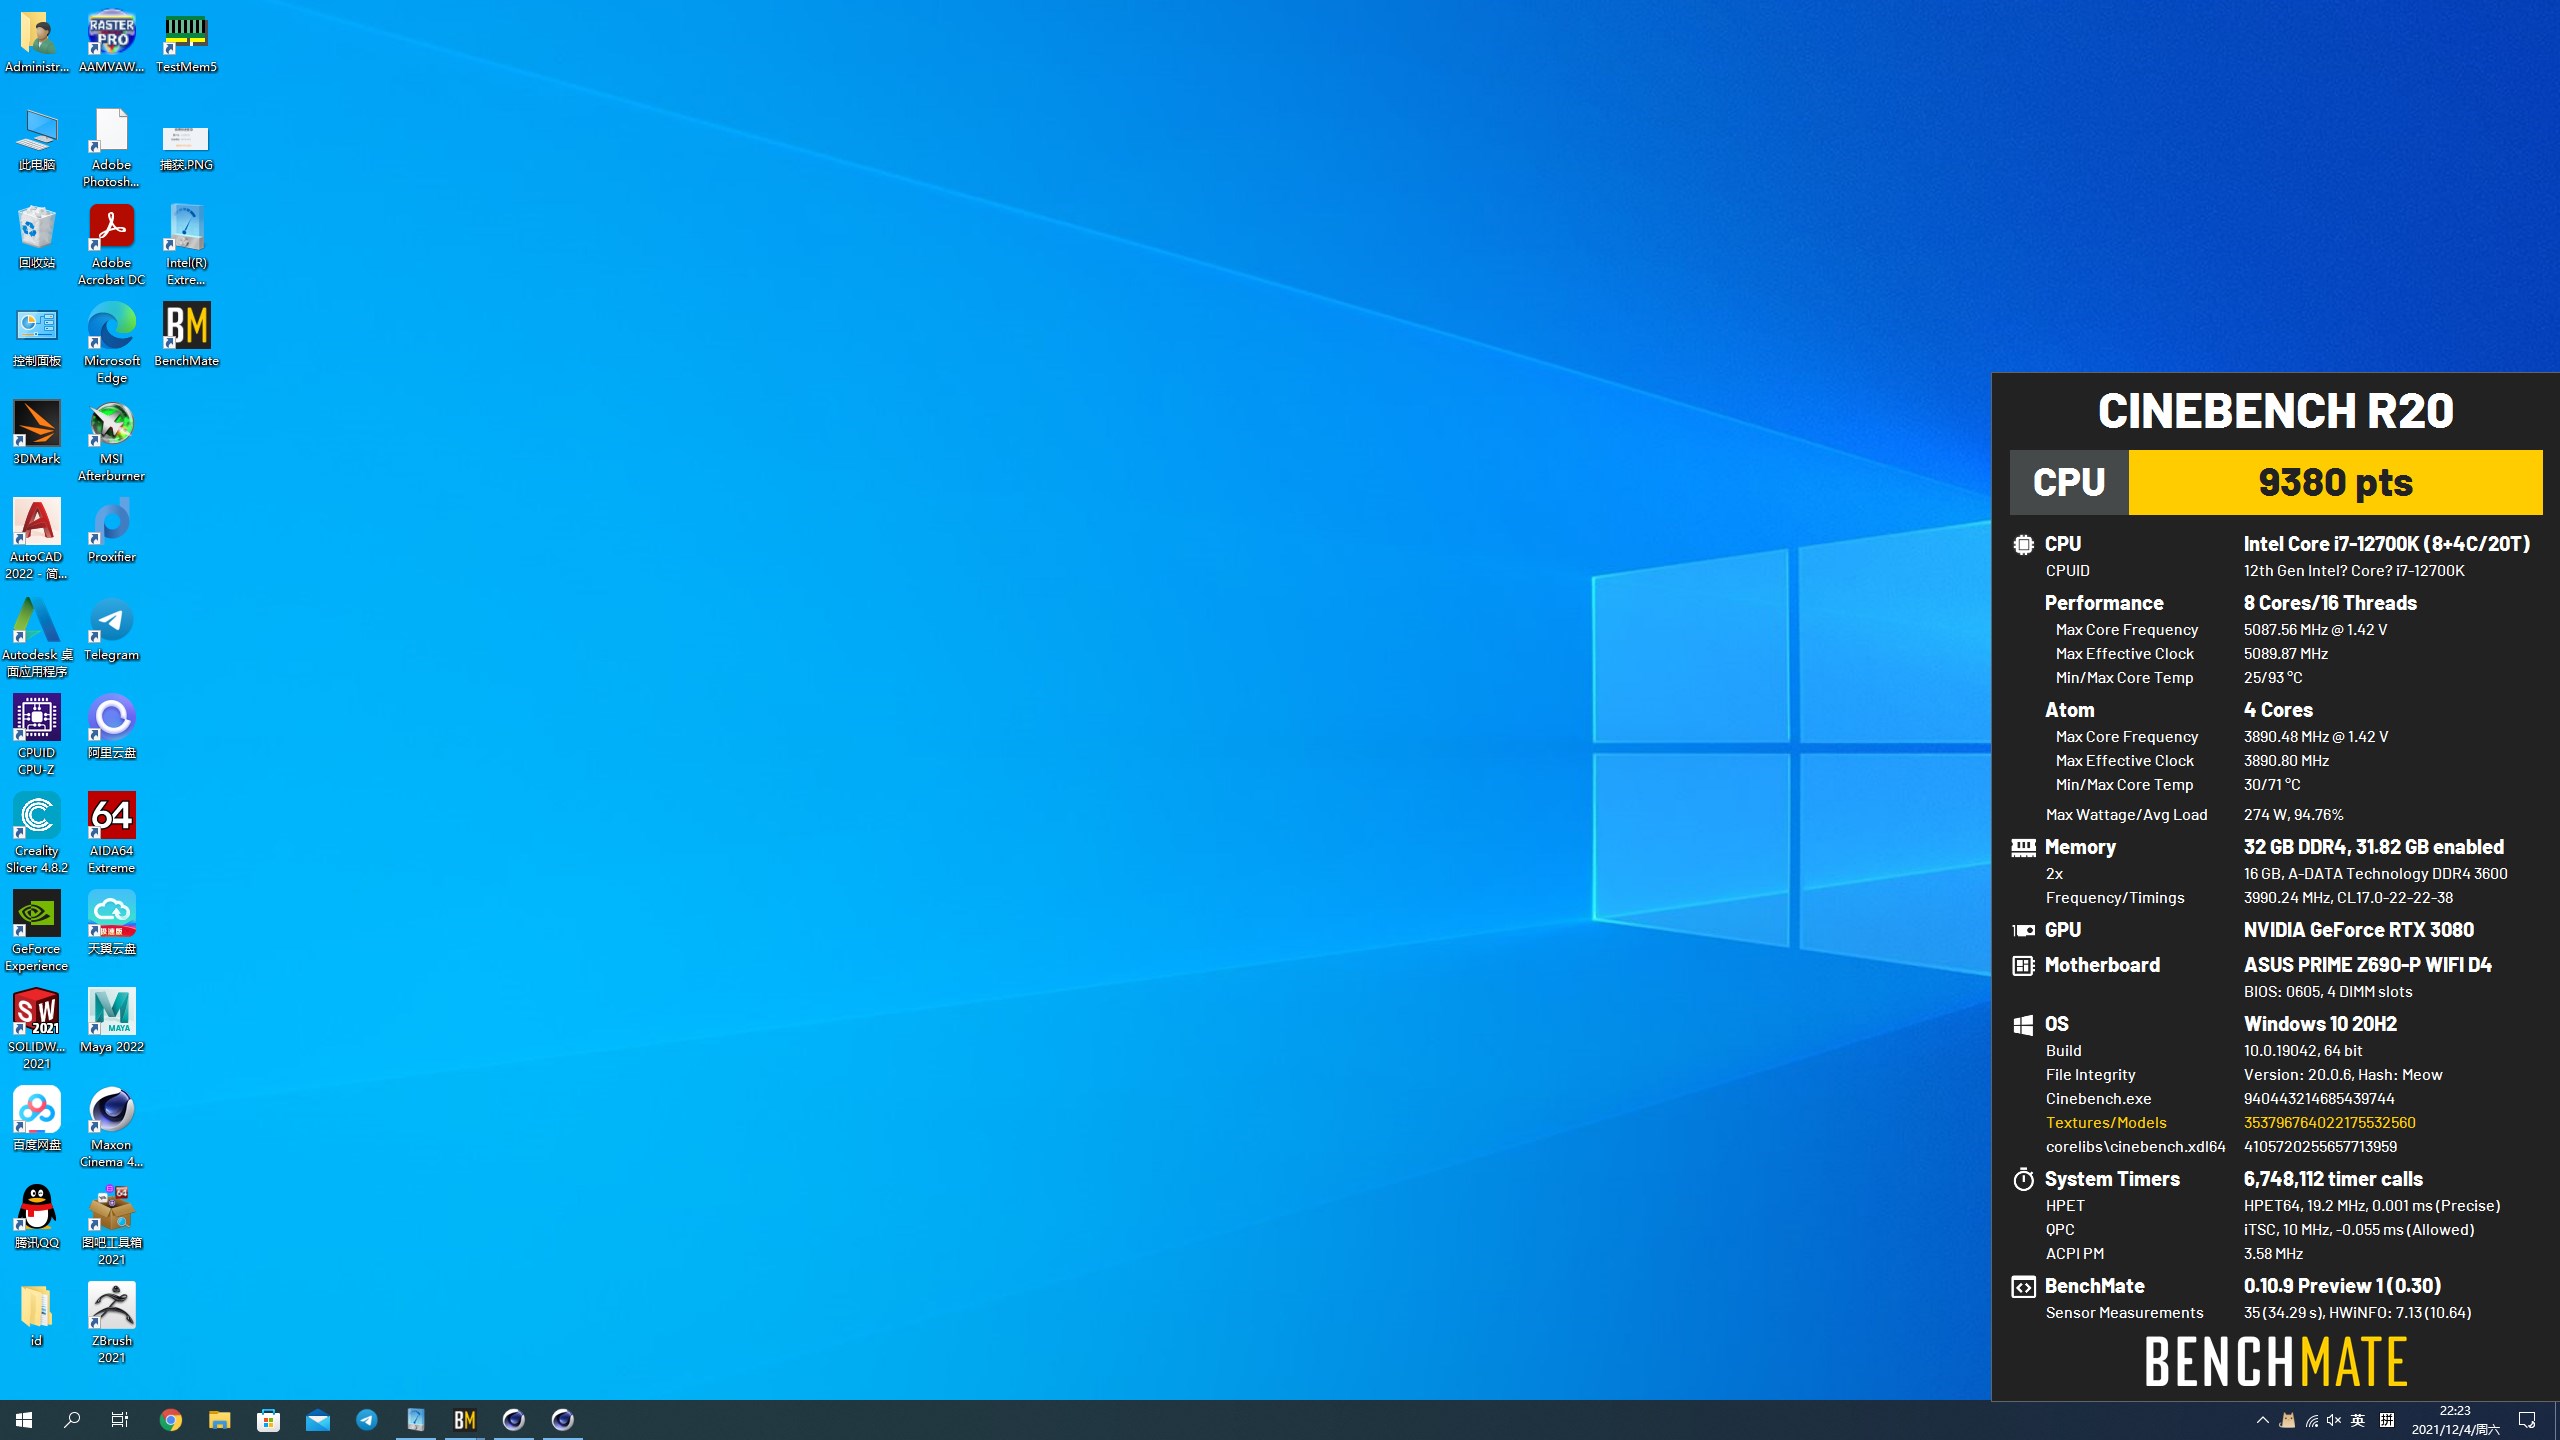Click the Windows Start button

[x=24, y=1420]
